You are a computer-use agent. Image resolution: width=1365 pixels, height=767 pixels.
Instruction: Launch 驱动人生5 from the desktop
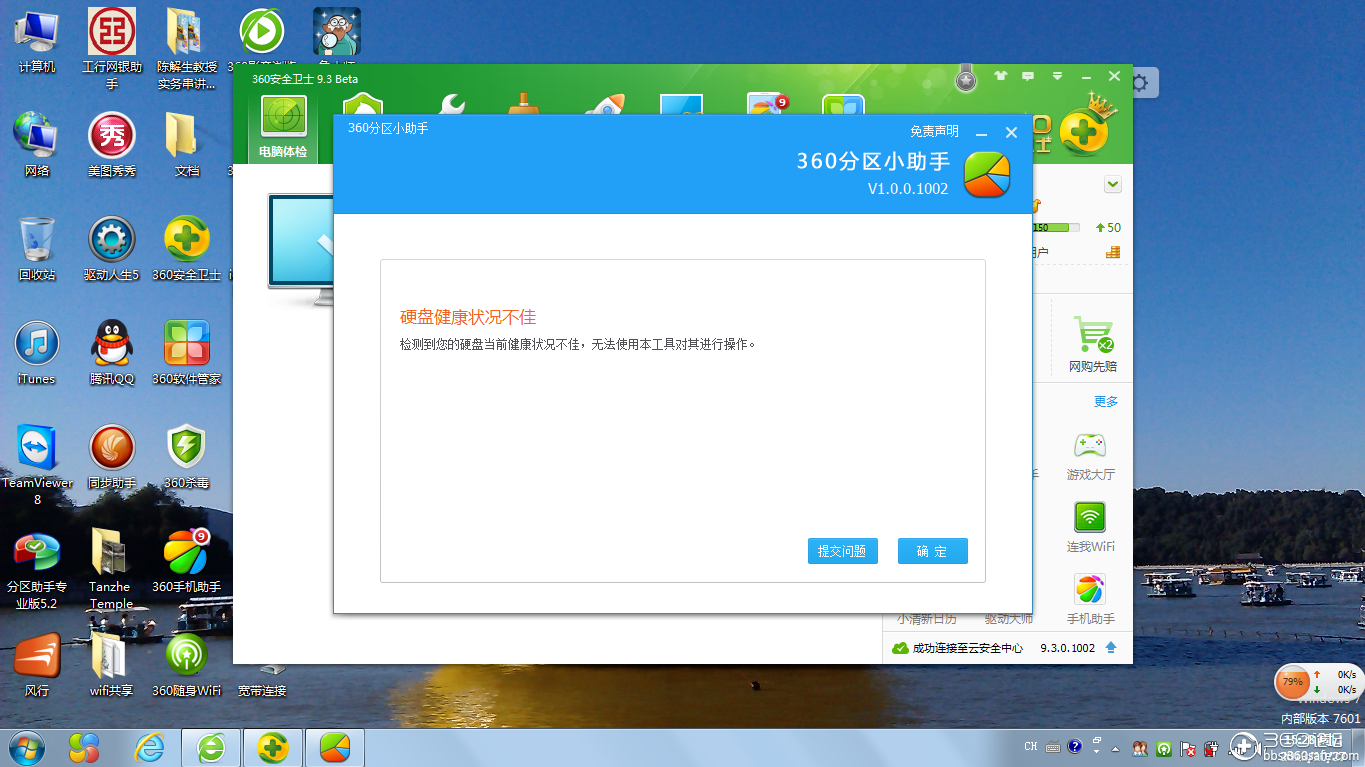[112, 249]
